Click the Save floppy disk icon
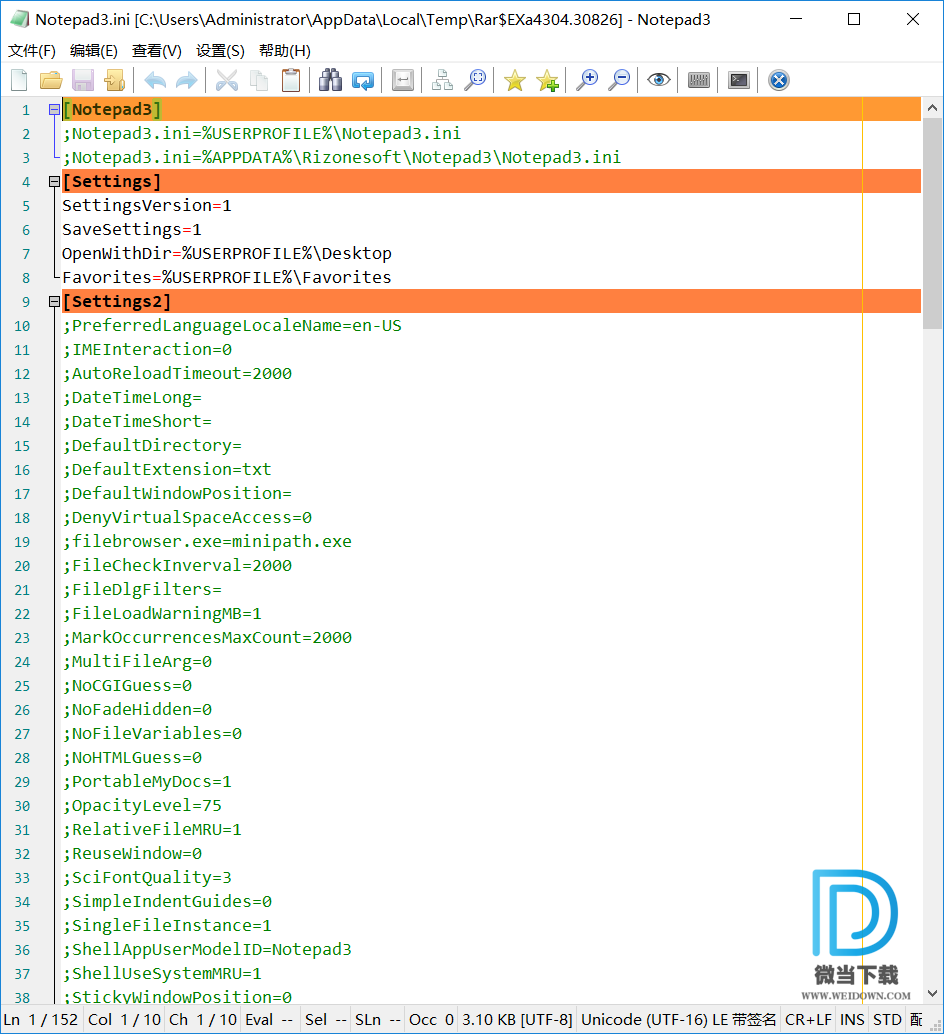 pyautogui.click(x=83, y=80)
